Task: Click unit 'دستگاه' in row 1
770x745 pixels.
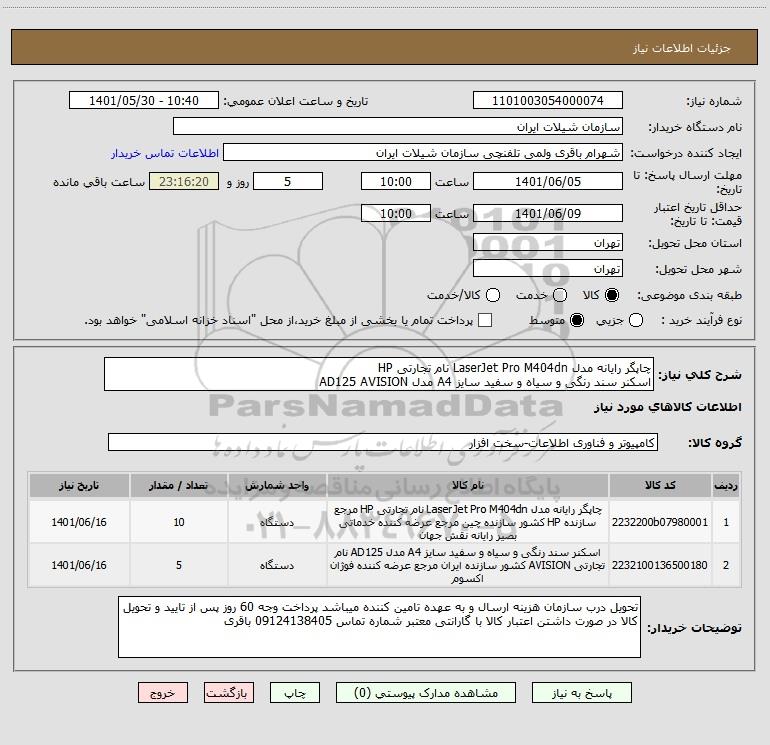Action: tap(277, 522)
